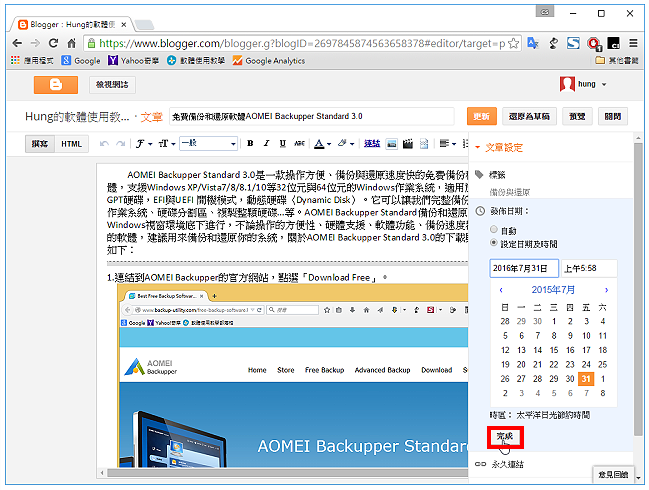This screenshot has height=490, width=649.
Task: Click the Done button under timezone
Action: tap(505, 436)
